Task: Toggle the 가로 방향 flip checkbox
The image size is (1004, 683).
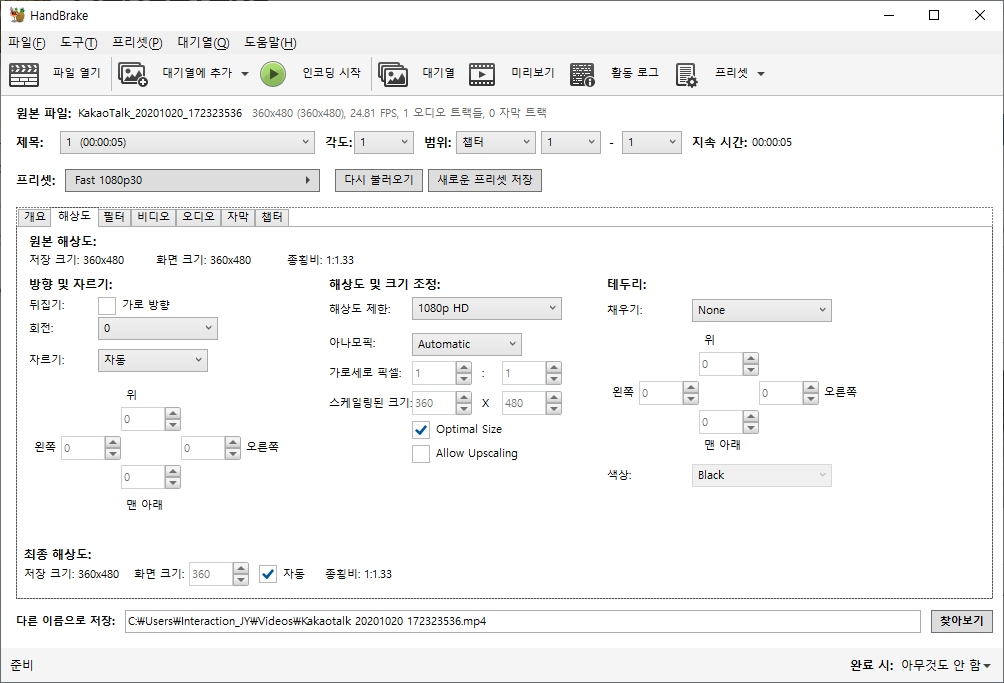Action: pos(107,305)
